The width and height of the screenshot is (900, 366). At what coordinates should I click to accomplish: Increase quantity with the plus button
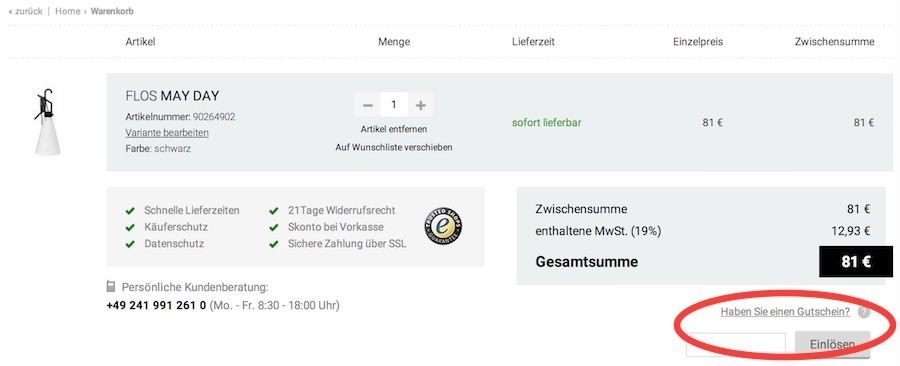[421, 105]
